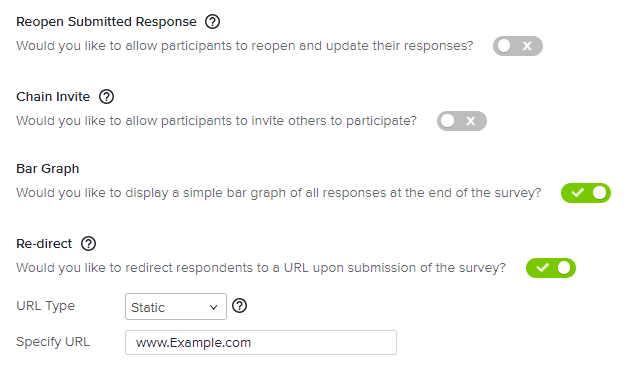Click the simple bar graph question text
This screenshot has height=366, width=636.
tap(279, 193)
